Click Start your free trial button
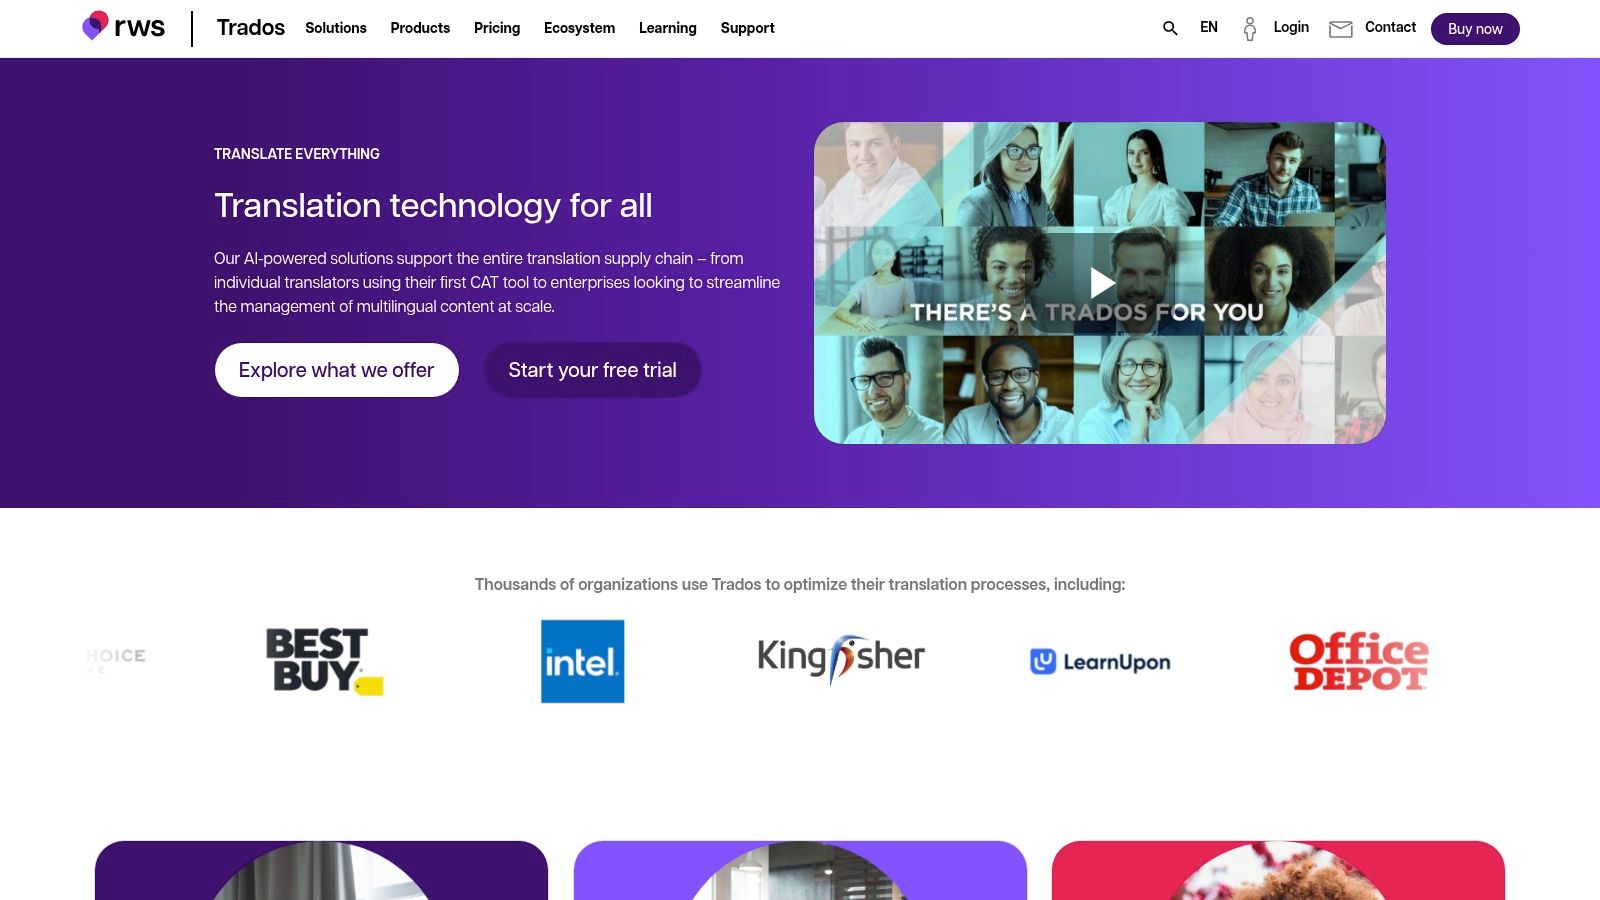Viewport: 1600px width, 900px height. (593, 370)
